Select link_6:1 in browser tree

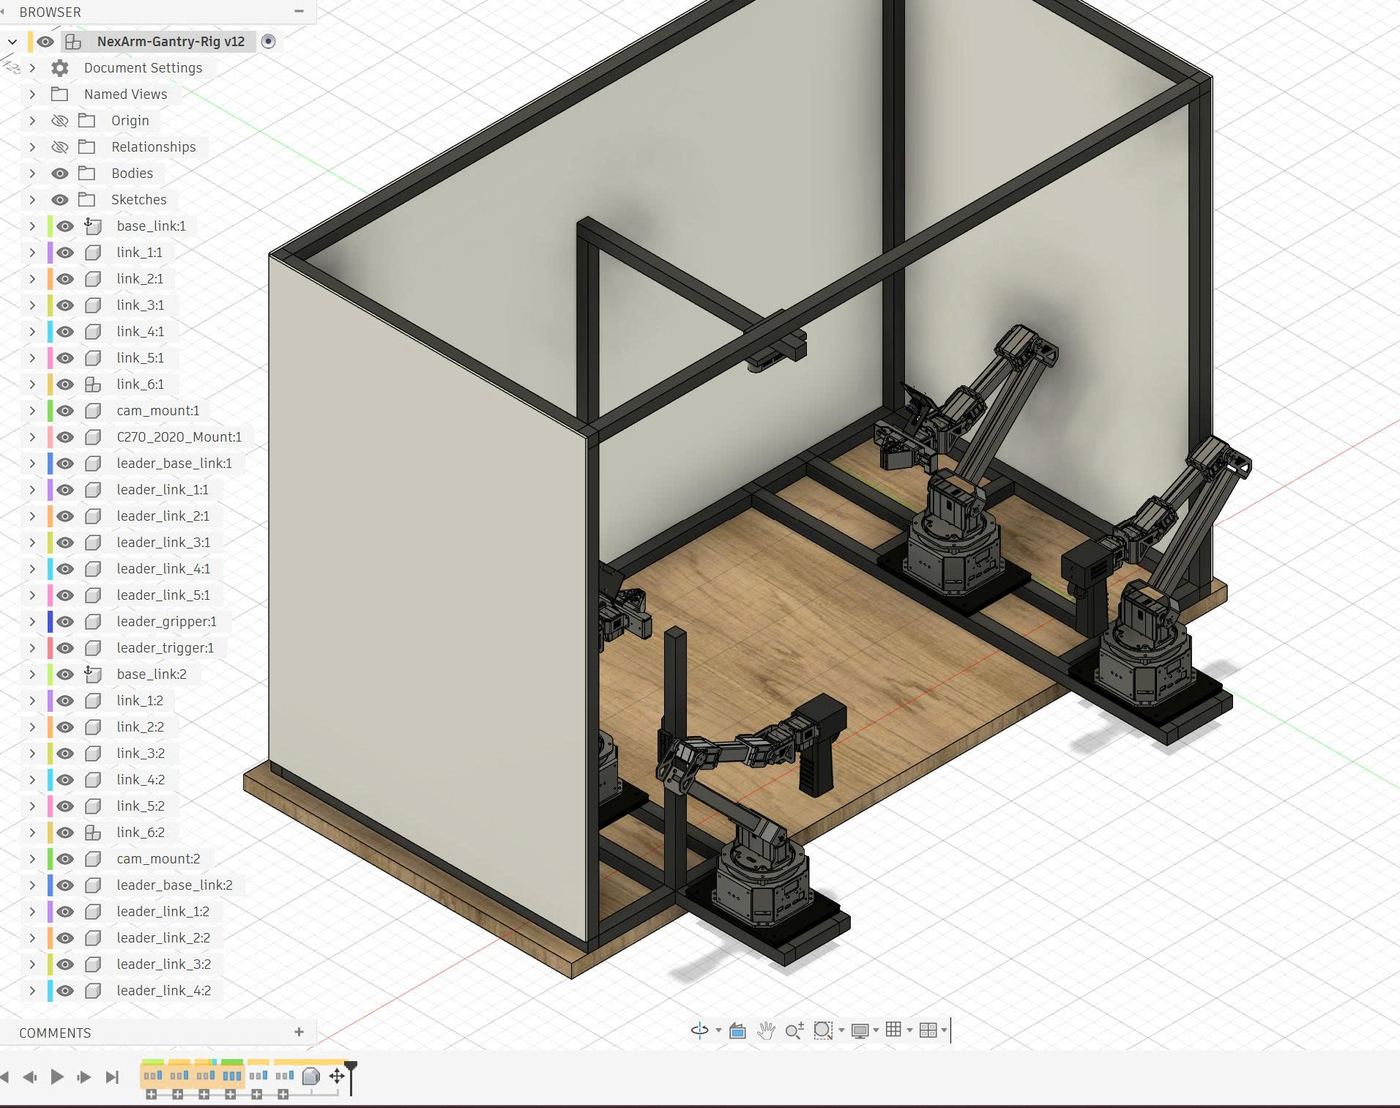[140, 384]
